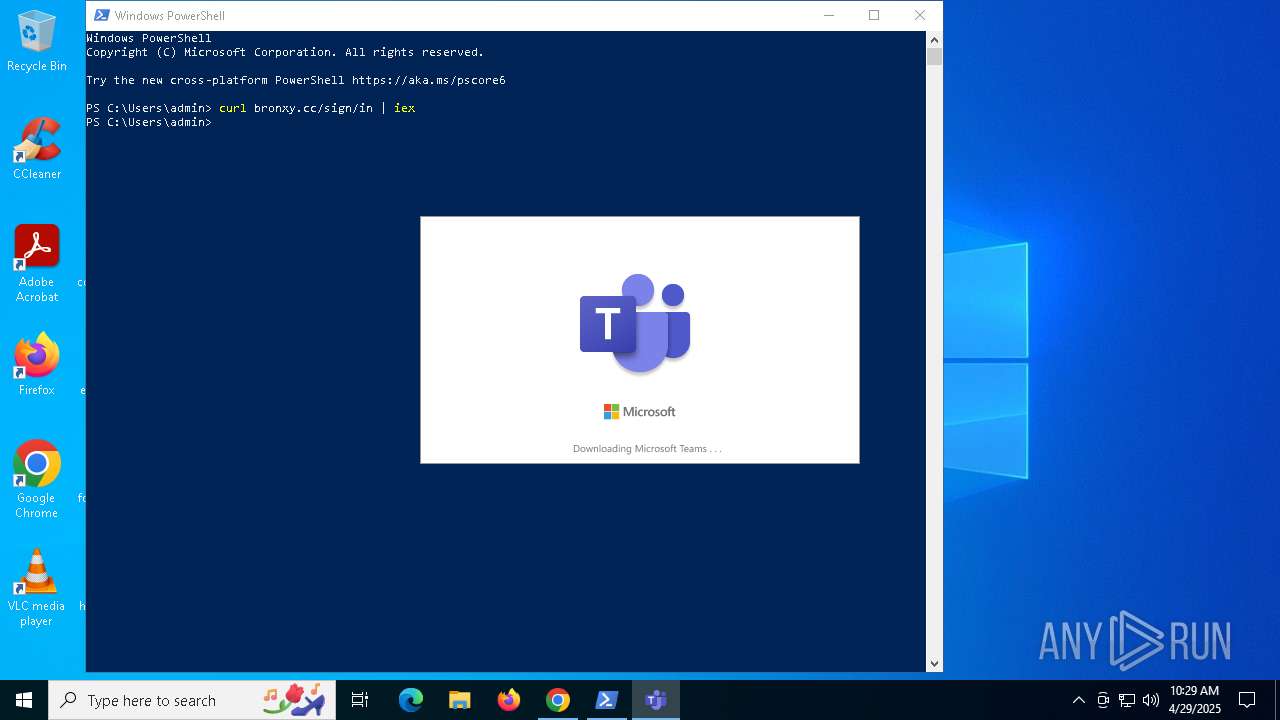Click the Windows PowerShell title bar text
Image resolution: width=1280 pixels, height=720 pixels.
(170, 16)
